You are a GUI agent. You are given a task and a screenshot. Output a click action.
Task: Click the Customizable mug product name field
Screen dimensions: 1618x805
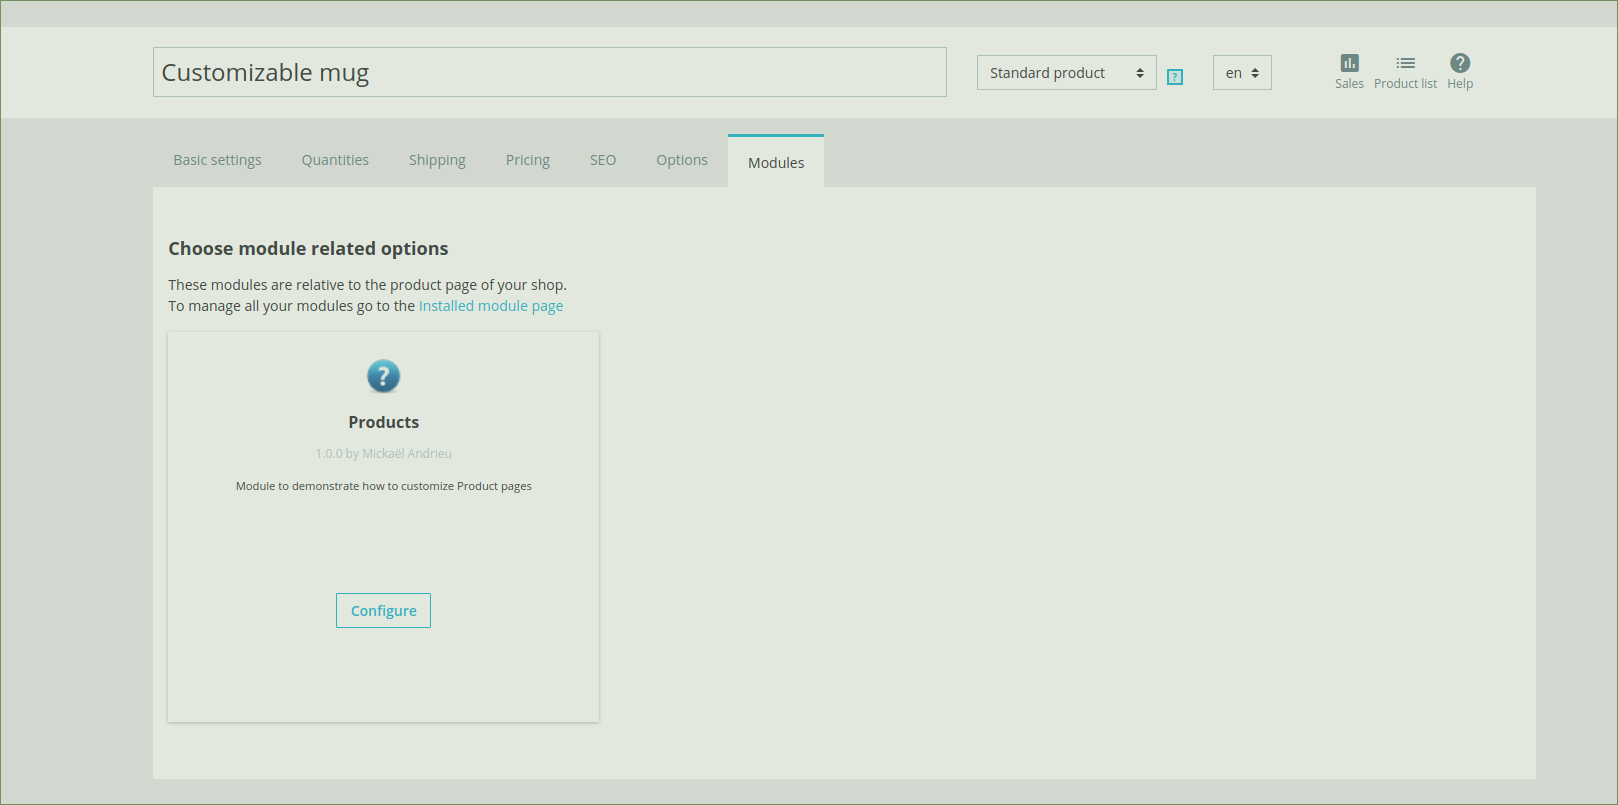550,72
